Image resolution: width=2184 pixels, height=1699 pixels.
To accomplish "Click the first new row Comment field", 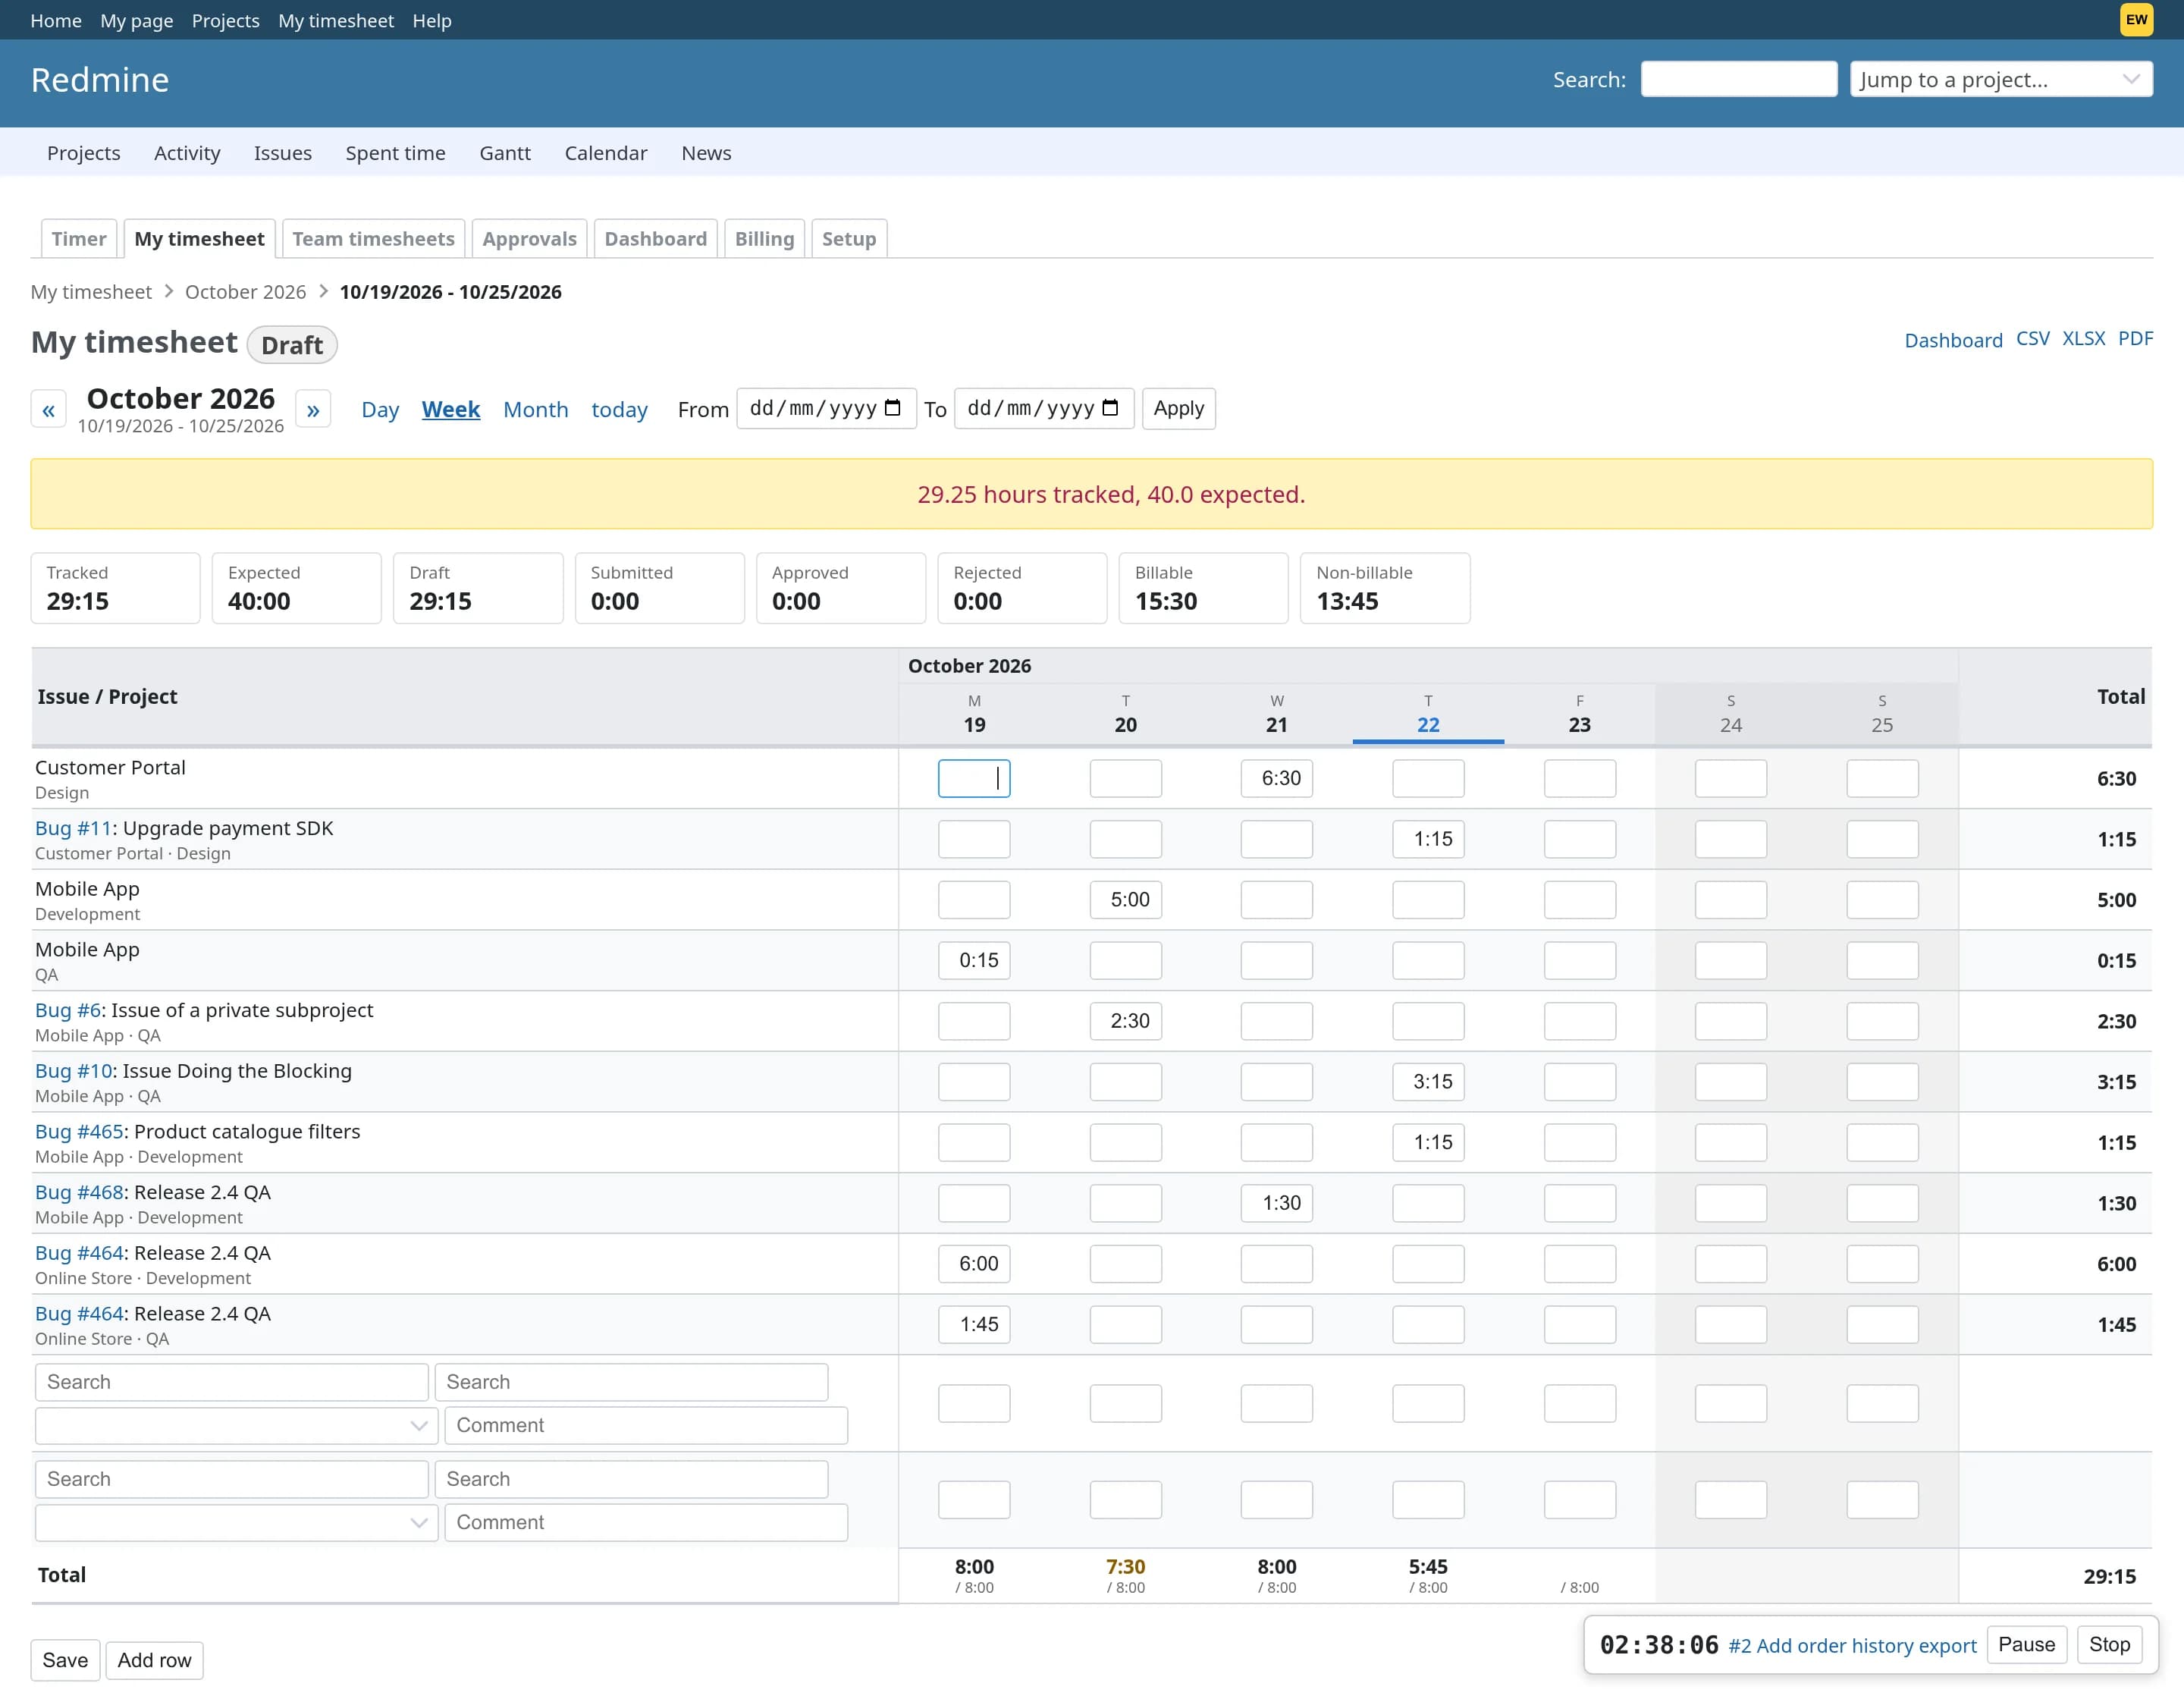I will [x=646, y=1425].
